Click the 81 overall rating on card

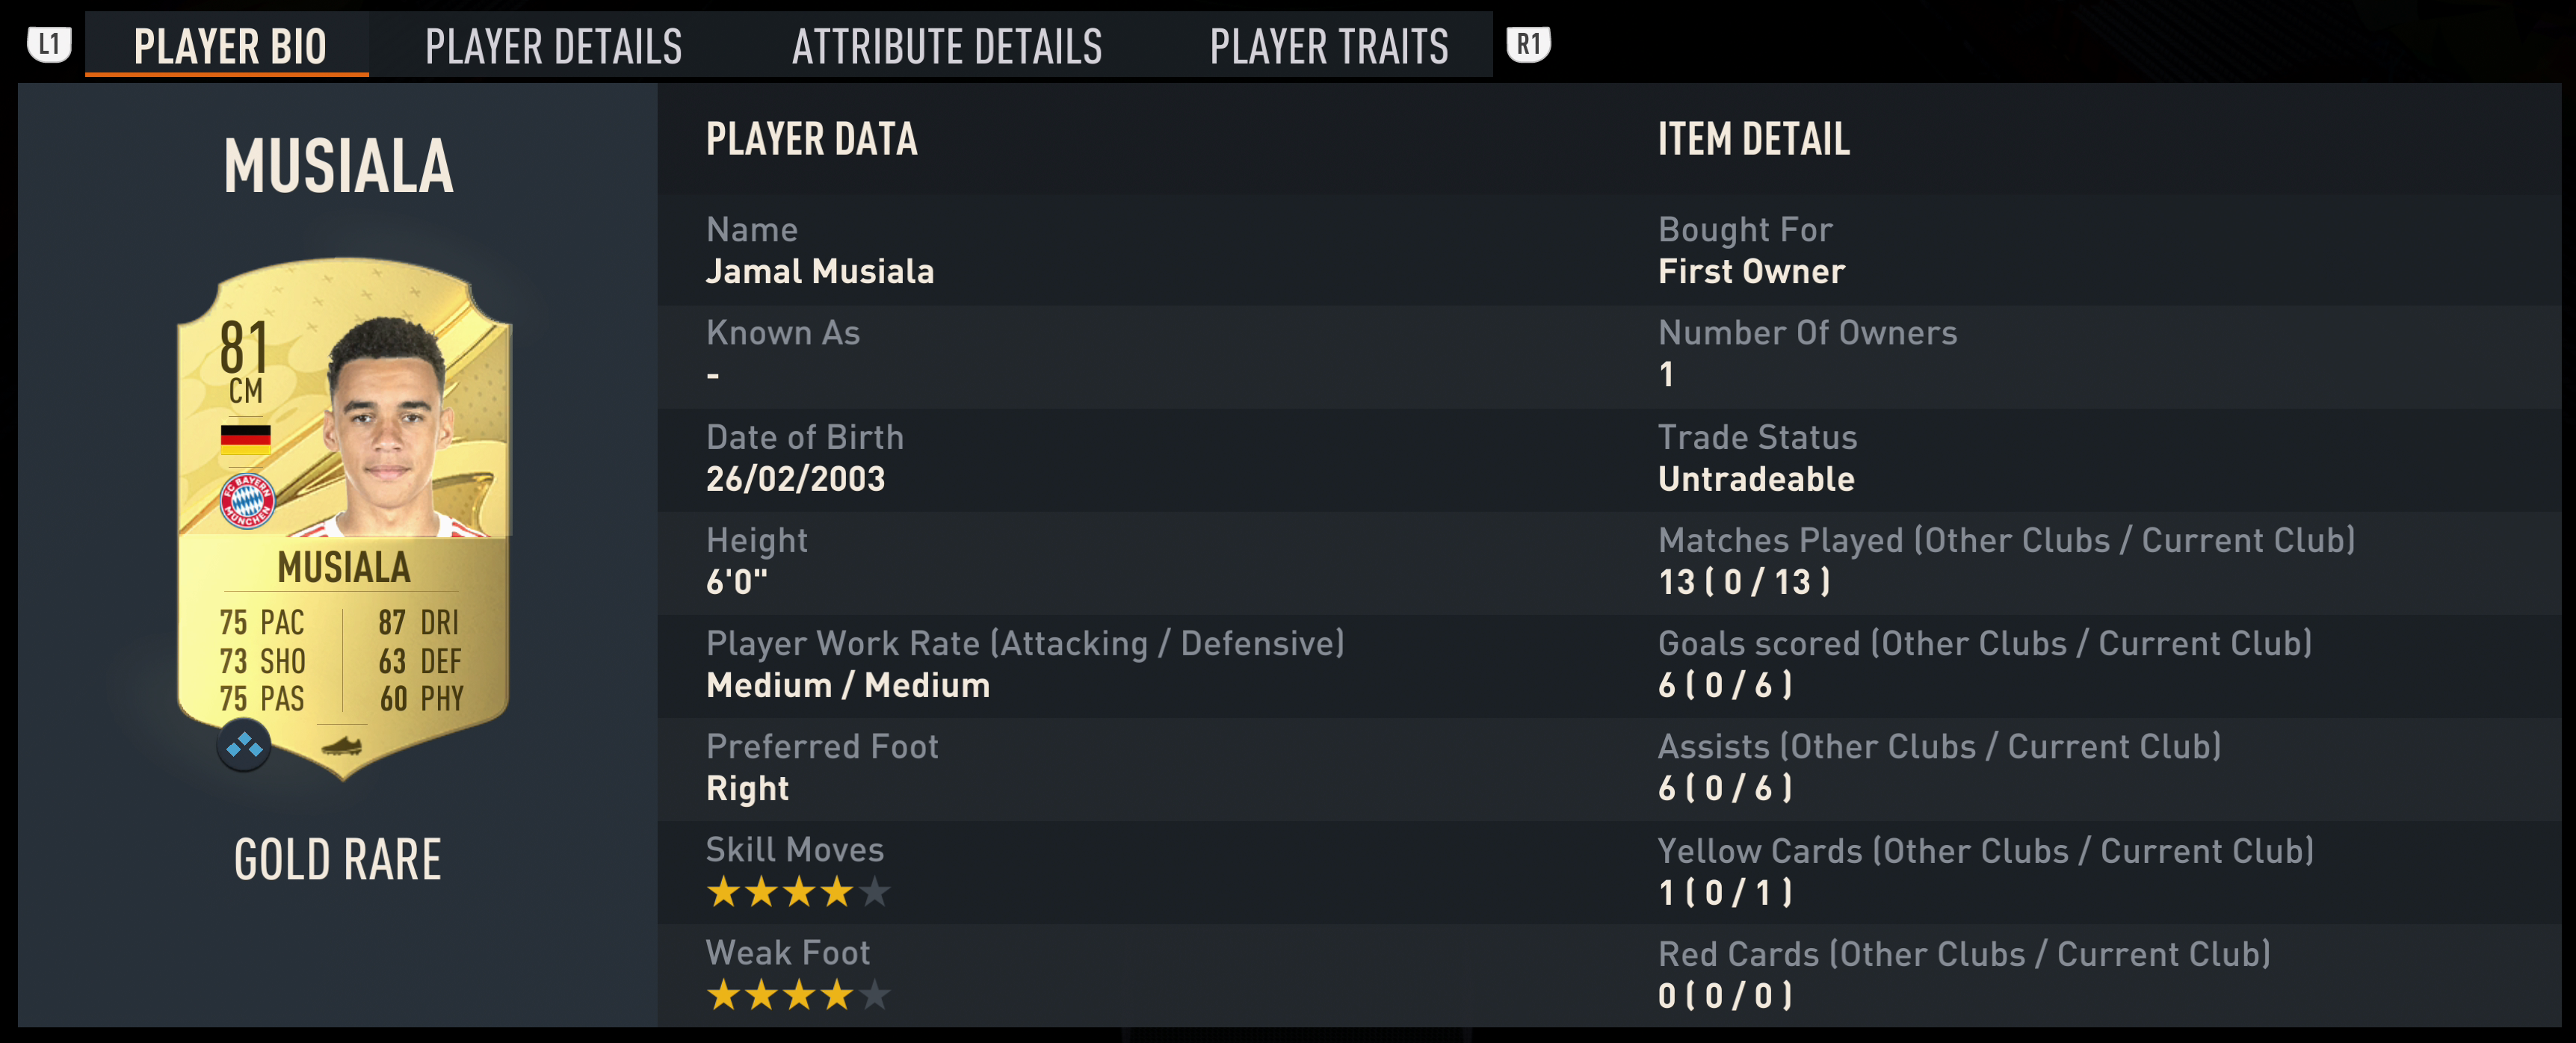tap(244, 348)
